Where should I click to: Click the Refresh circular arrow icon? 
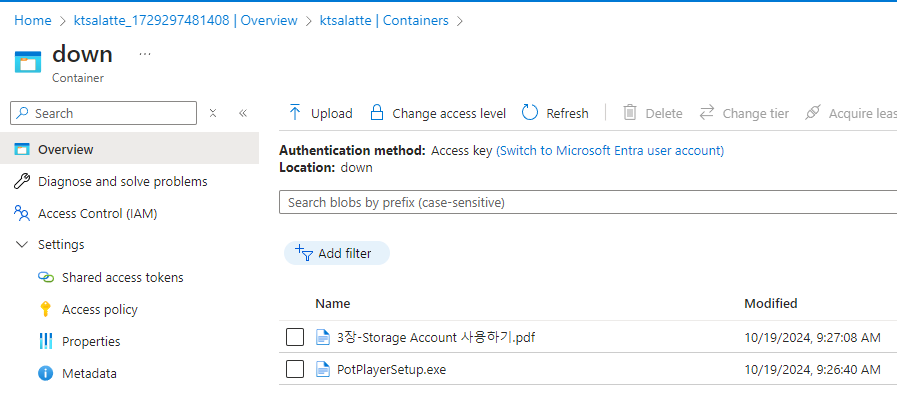click(x=530, y=113)
